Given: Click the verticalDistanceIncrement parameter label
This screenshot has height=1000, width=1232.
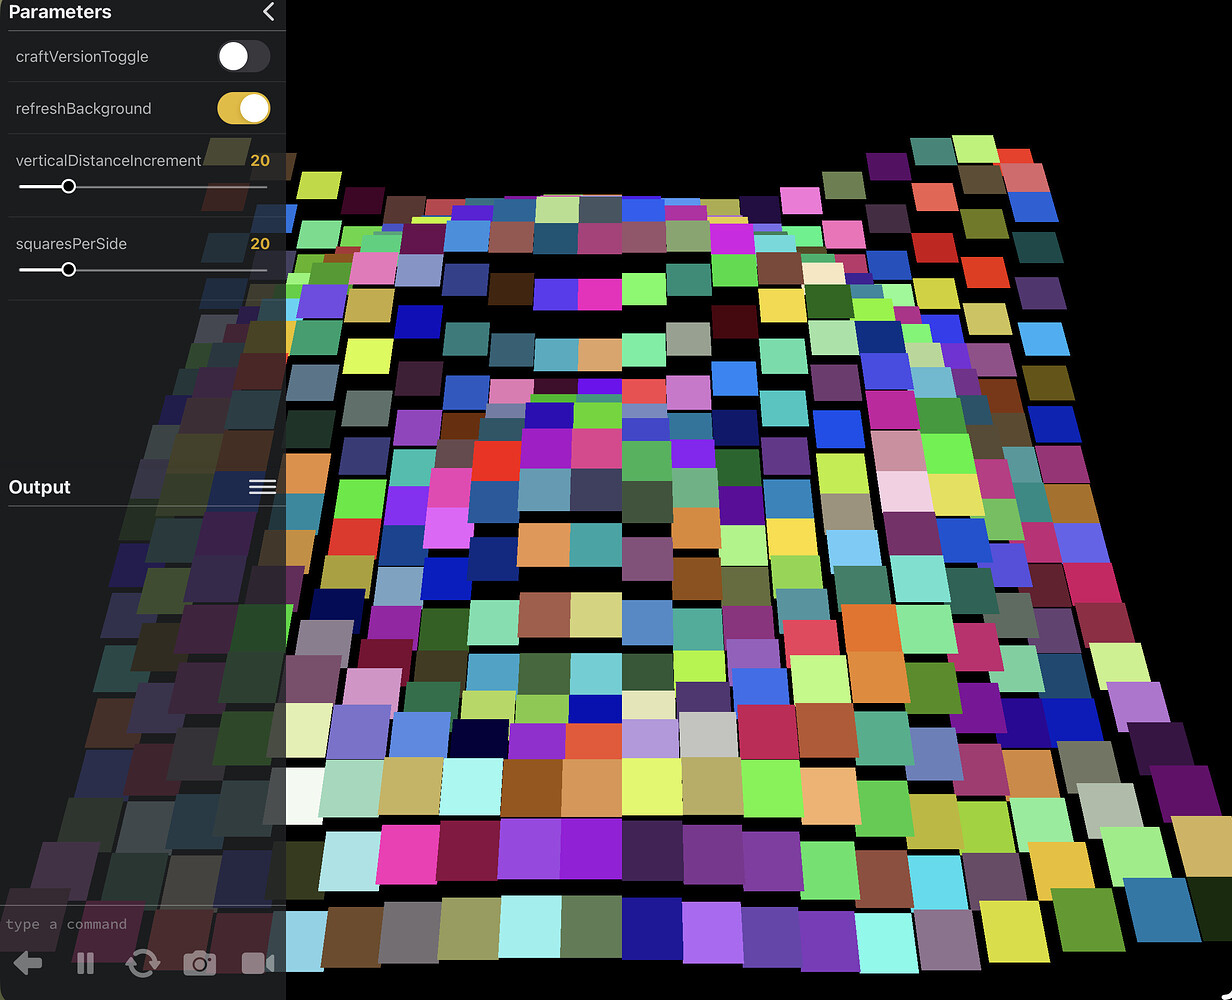Looking at the screenshot, I should click(x=107, y=160).
